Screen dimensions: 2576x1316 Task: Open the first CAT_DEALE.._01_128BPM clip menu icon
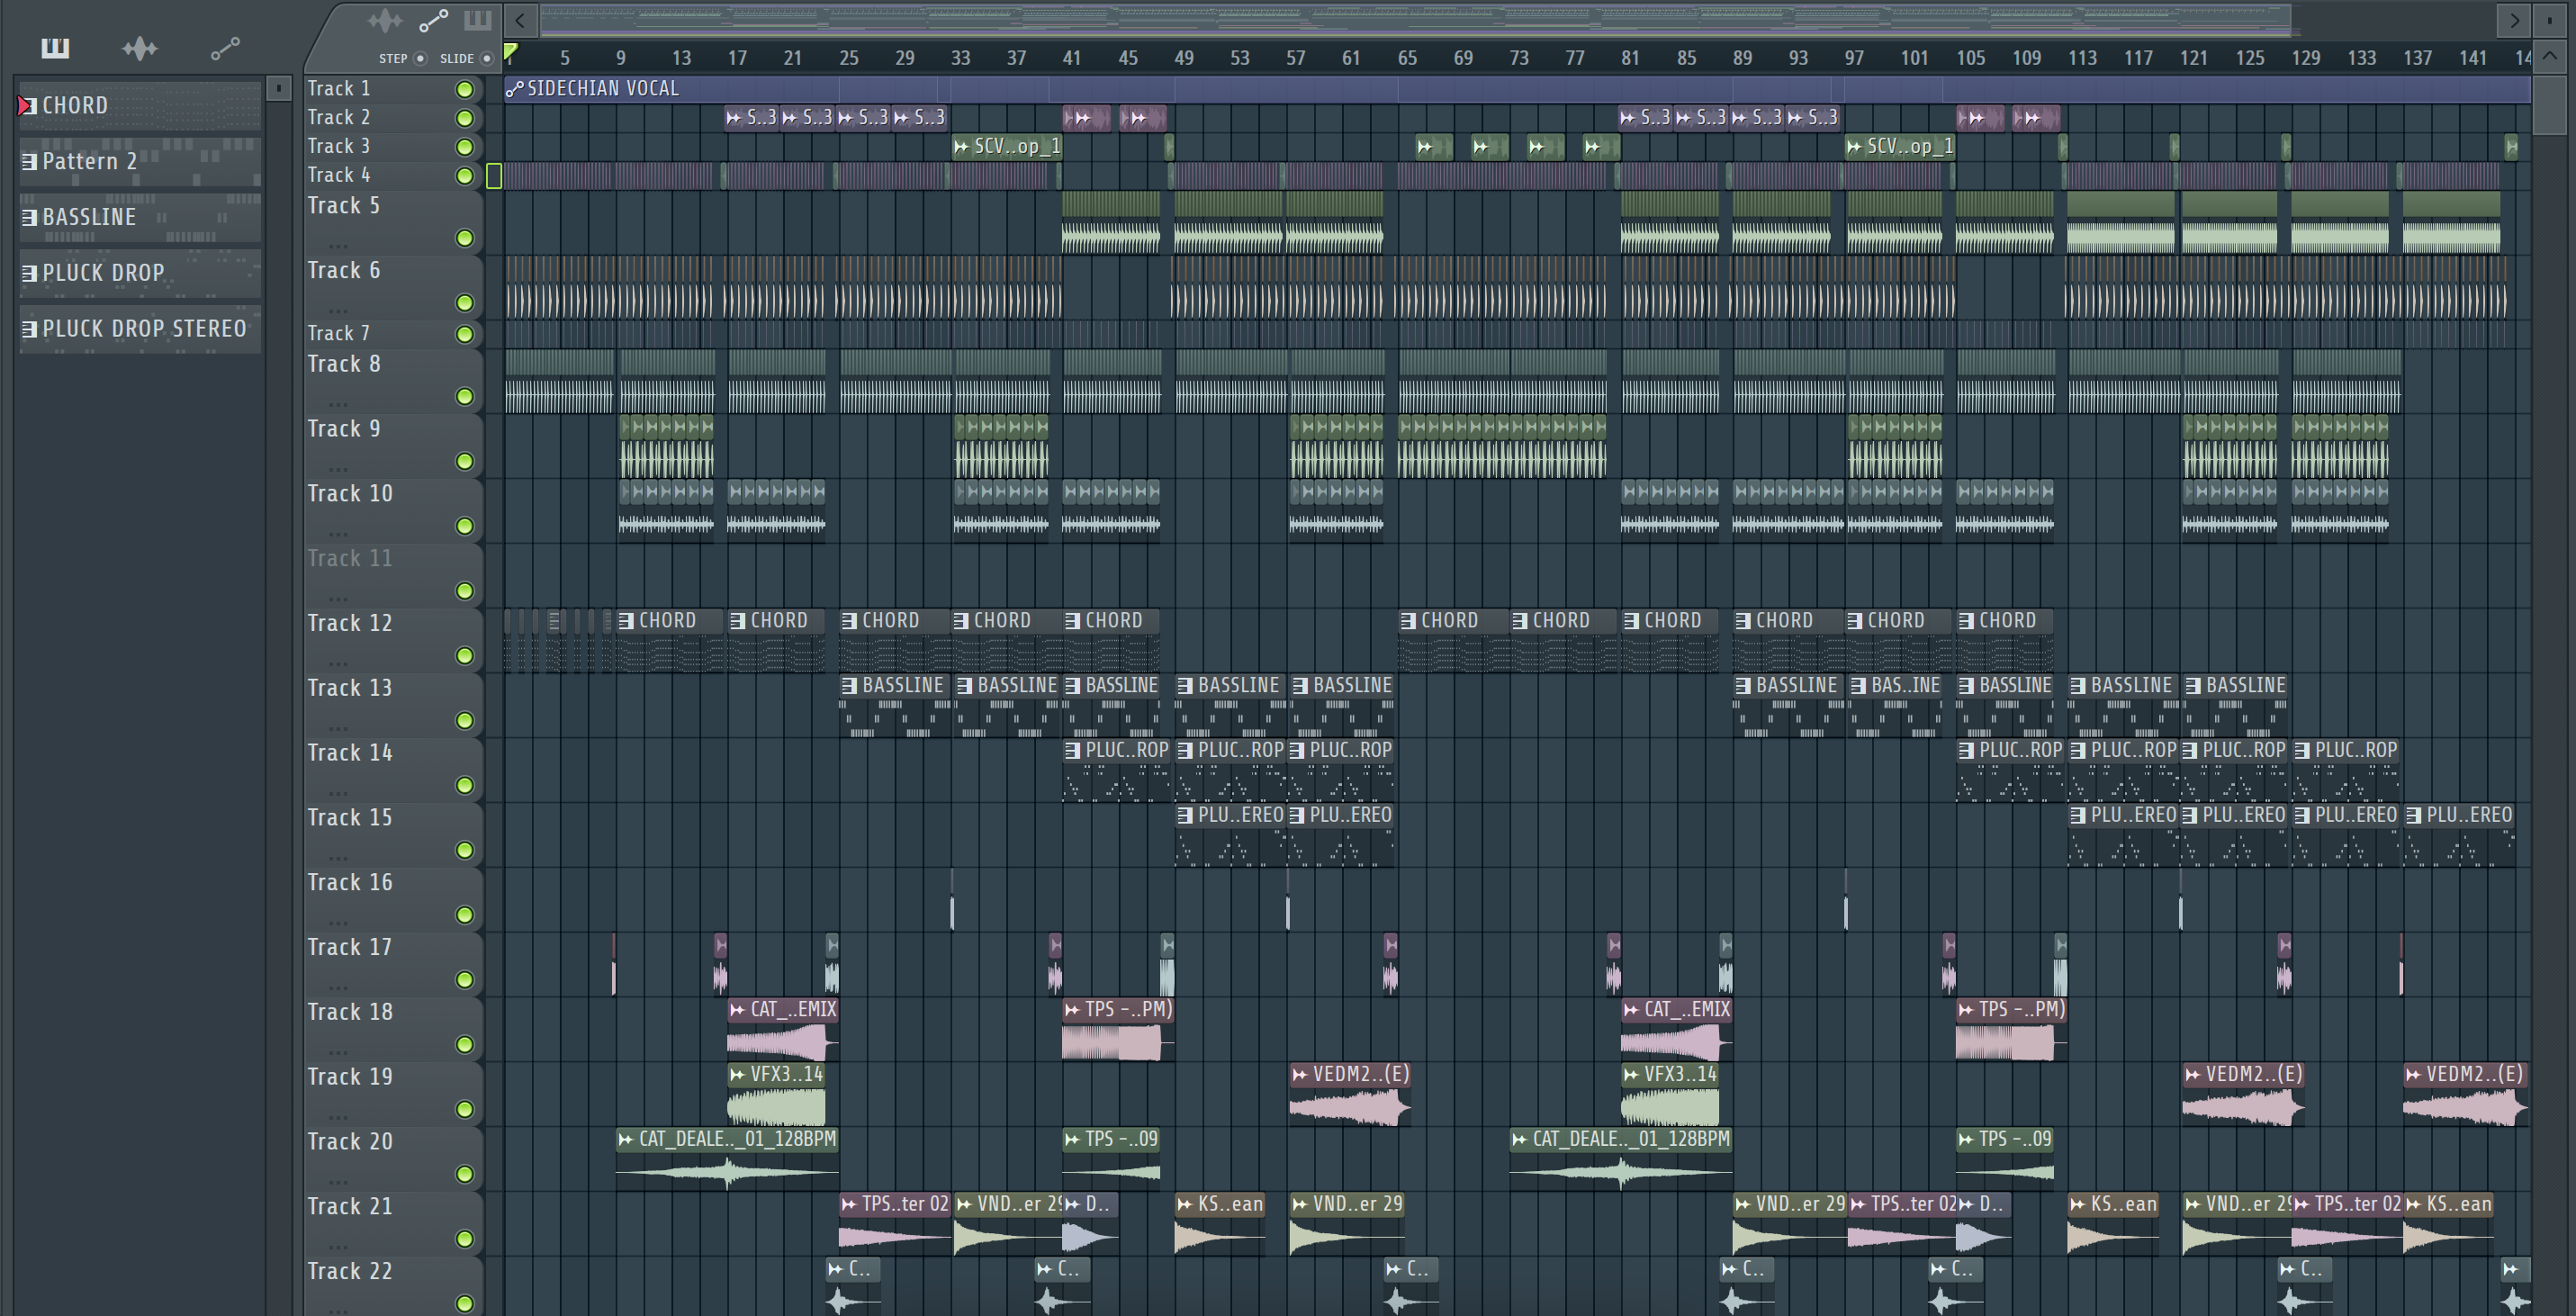[626, 1139]
